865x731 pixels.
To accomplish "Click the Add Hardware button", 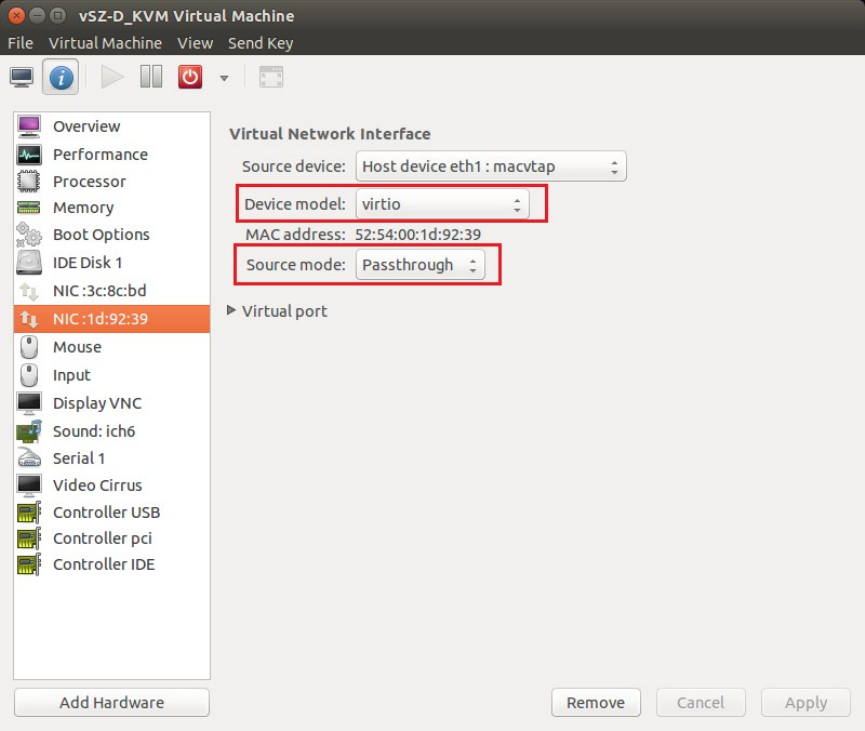I will (x=111, y=702).
